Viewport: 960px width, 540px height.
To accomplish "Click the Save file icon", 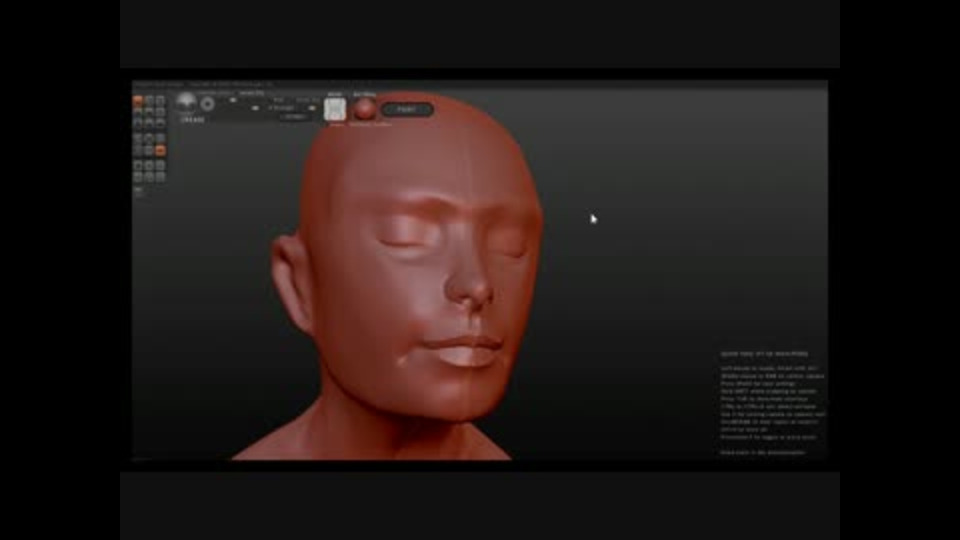I will (149, 177).
